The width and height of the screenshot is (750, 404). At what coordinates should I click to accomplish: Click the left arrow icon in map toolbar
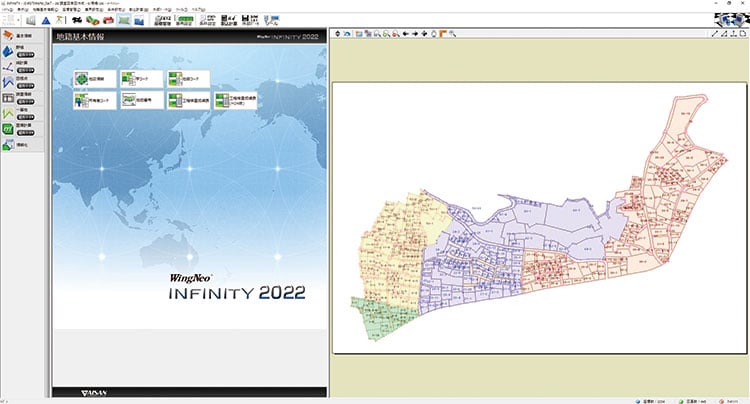(406, 34)
